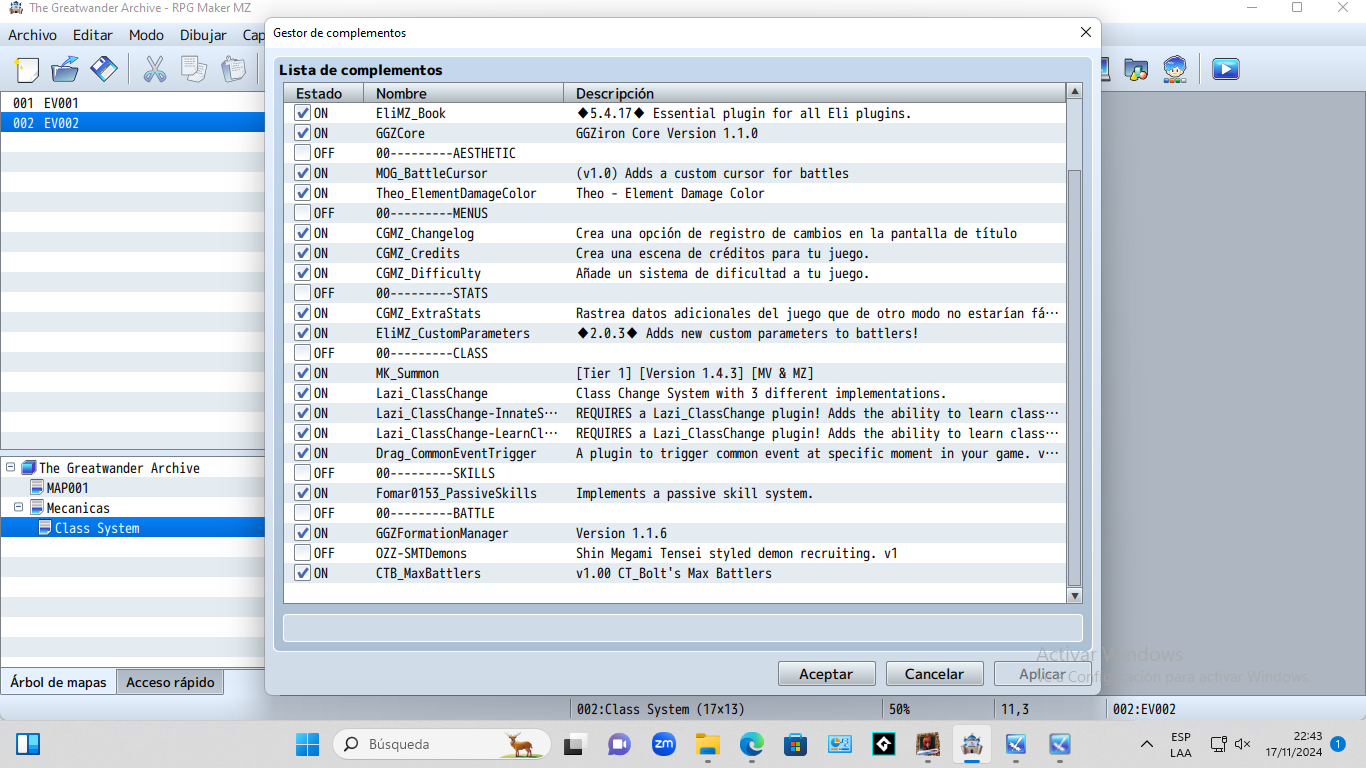
Task: Open the Archivo menu
Action: [33, 35]
